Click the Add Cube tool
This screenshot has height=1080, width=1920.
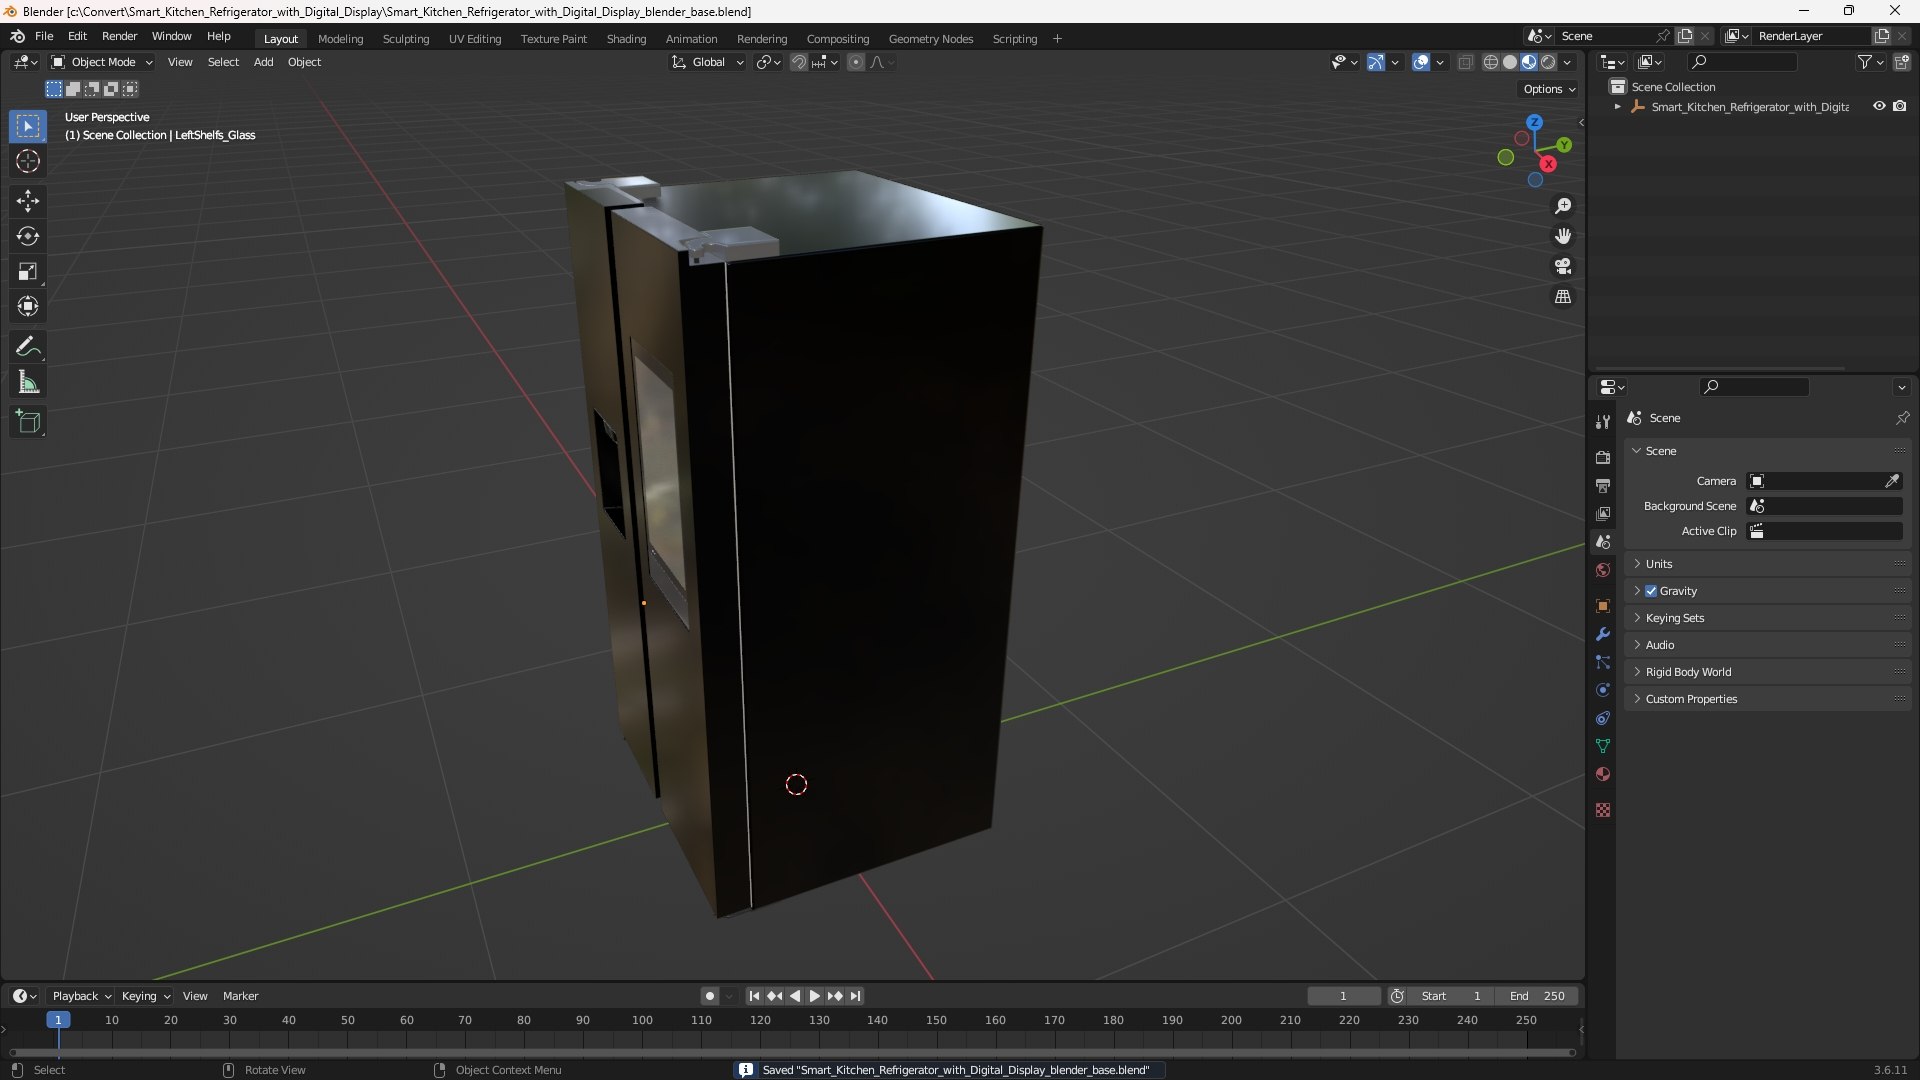[x=27, y=422]
